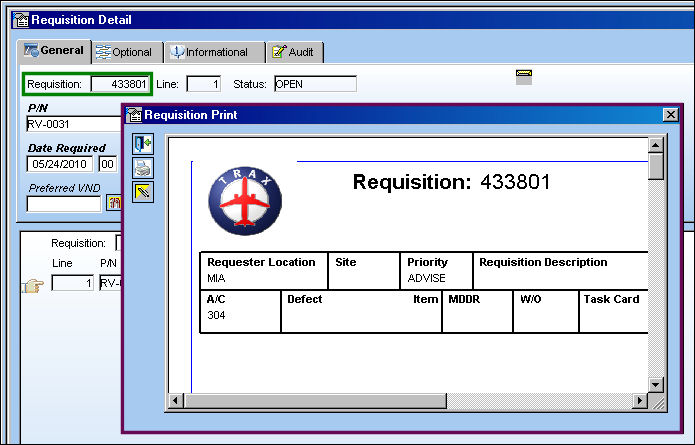Click the preview scroll left arrow

176,401
